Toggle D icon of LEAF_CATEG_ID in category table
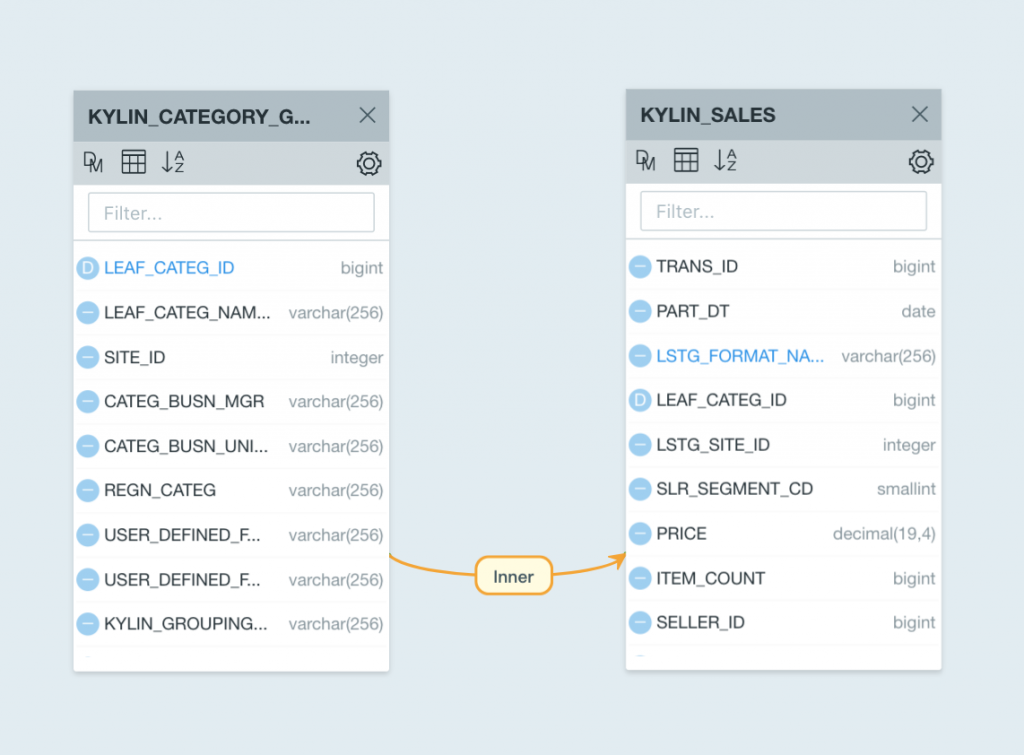1024x755 pixels. pyautogui.click(x=88, y=268)
